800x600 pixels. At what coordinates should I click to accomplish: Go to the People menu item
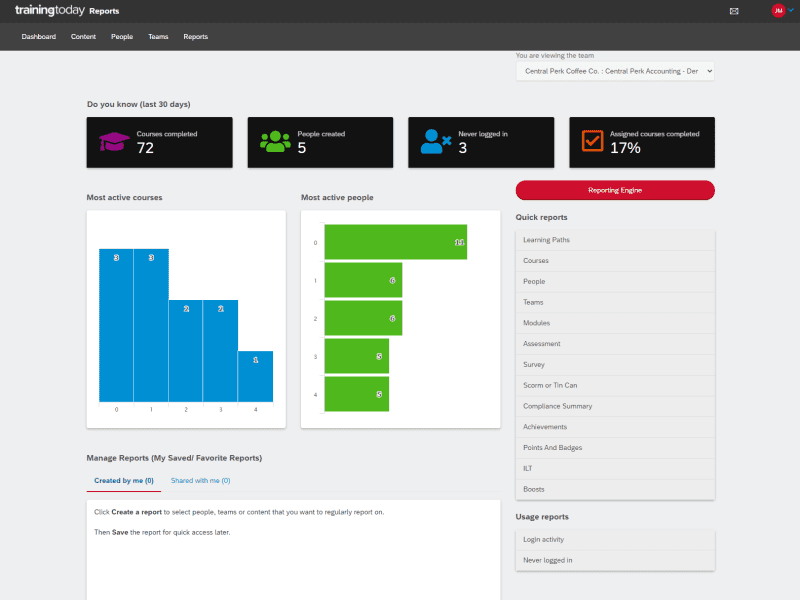[122, 37]
